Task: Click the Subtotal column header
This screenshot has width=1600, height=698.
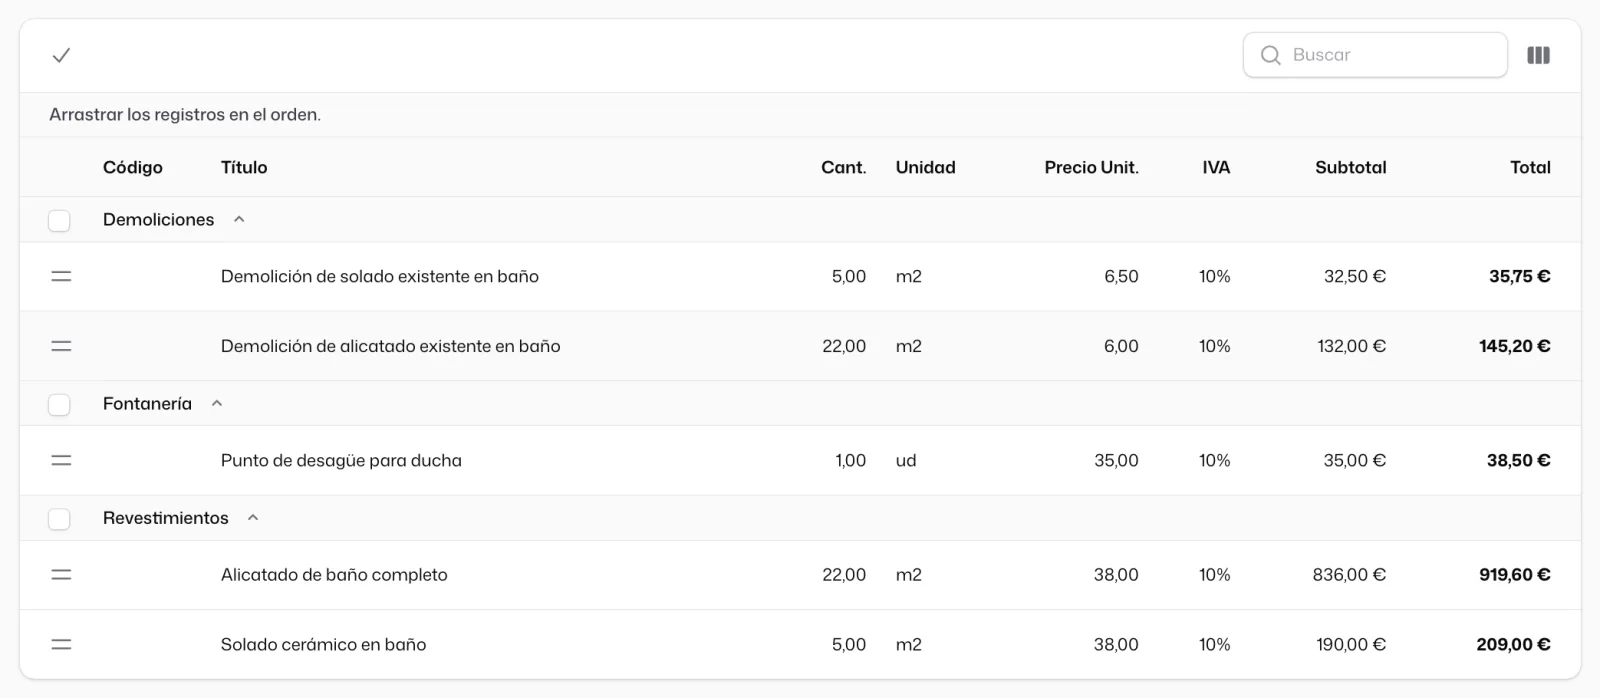Action: click(x=1350, y=167)
